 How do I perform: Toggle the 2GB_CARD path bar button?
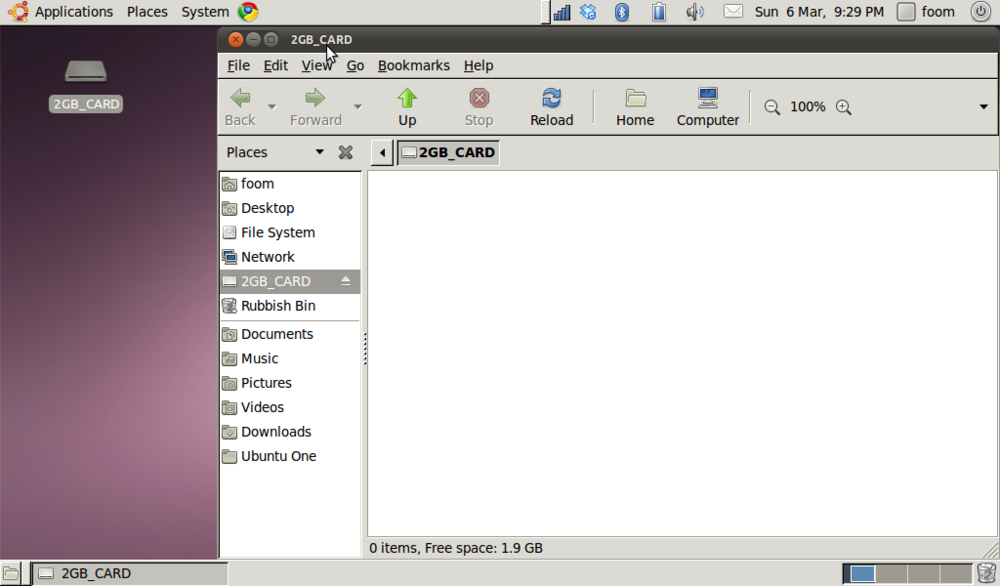coord(448,152)
